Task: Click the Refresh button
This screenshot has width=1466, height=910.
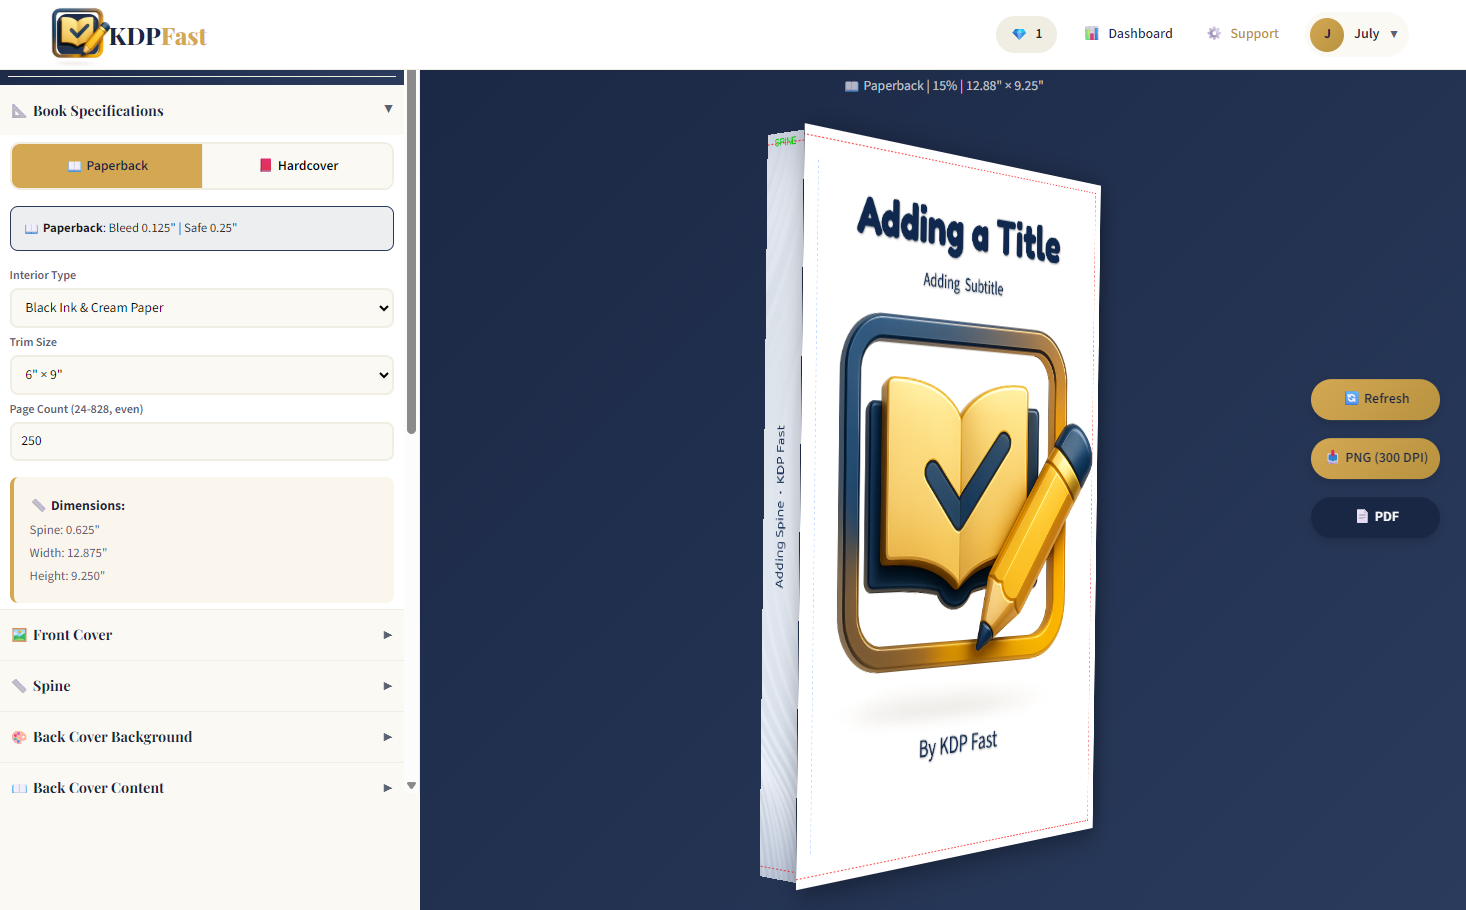Action: (1375, 399)
